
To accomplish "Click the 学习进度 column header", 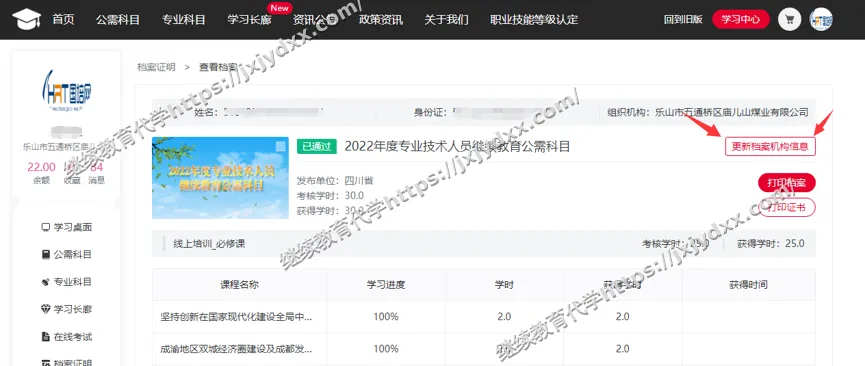I will [386, 285].
